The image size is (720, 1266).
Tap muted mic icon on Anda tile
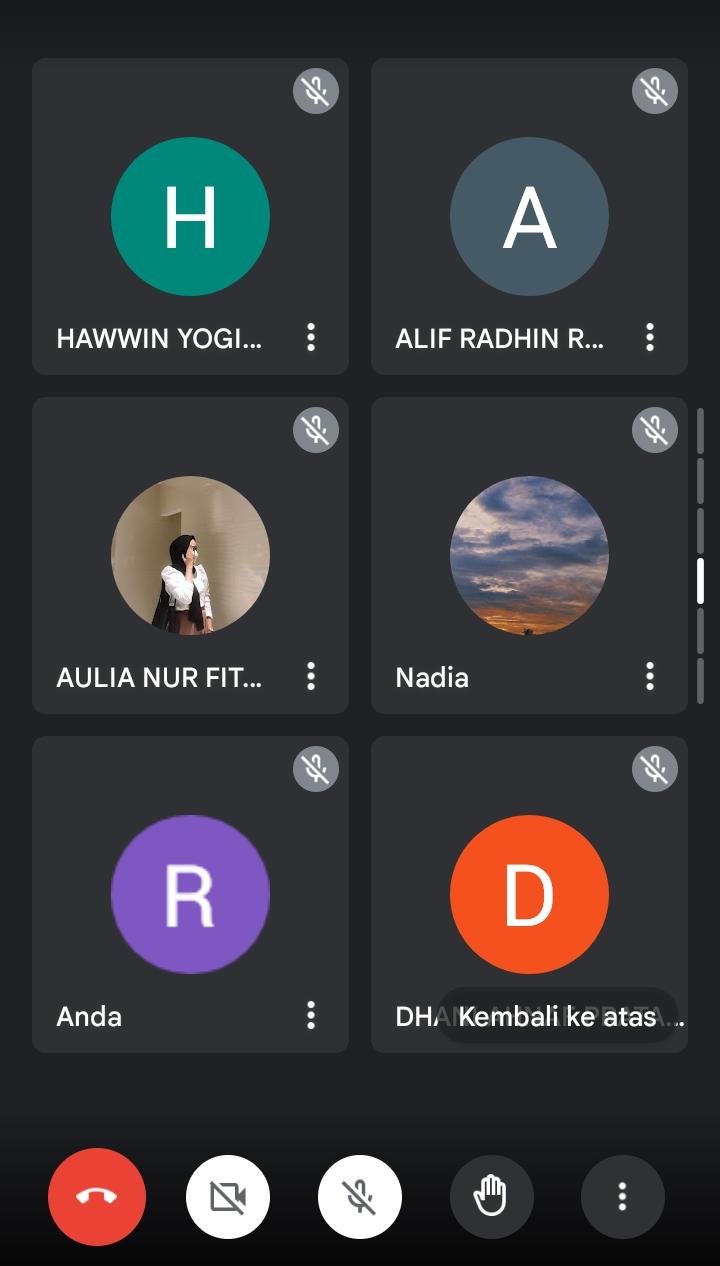coord(316,769)
